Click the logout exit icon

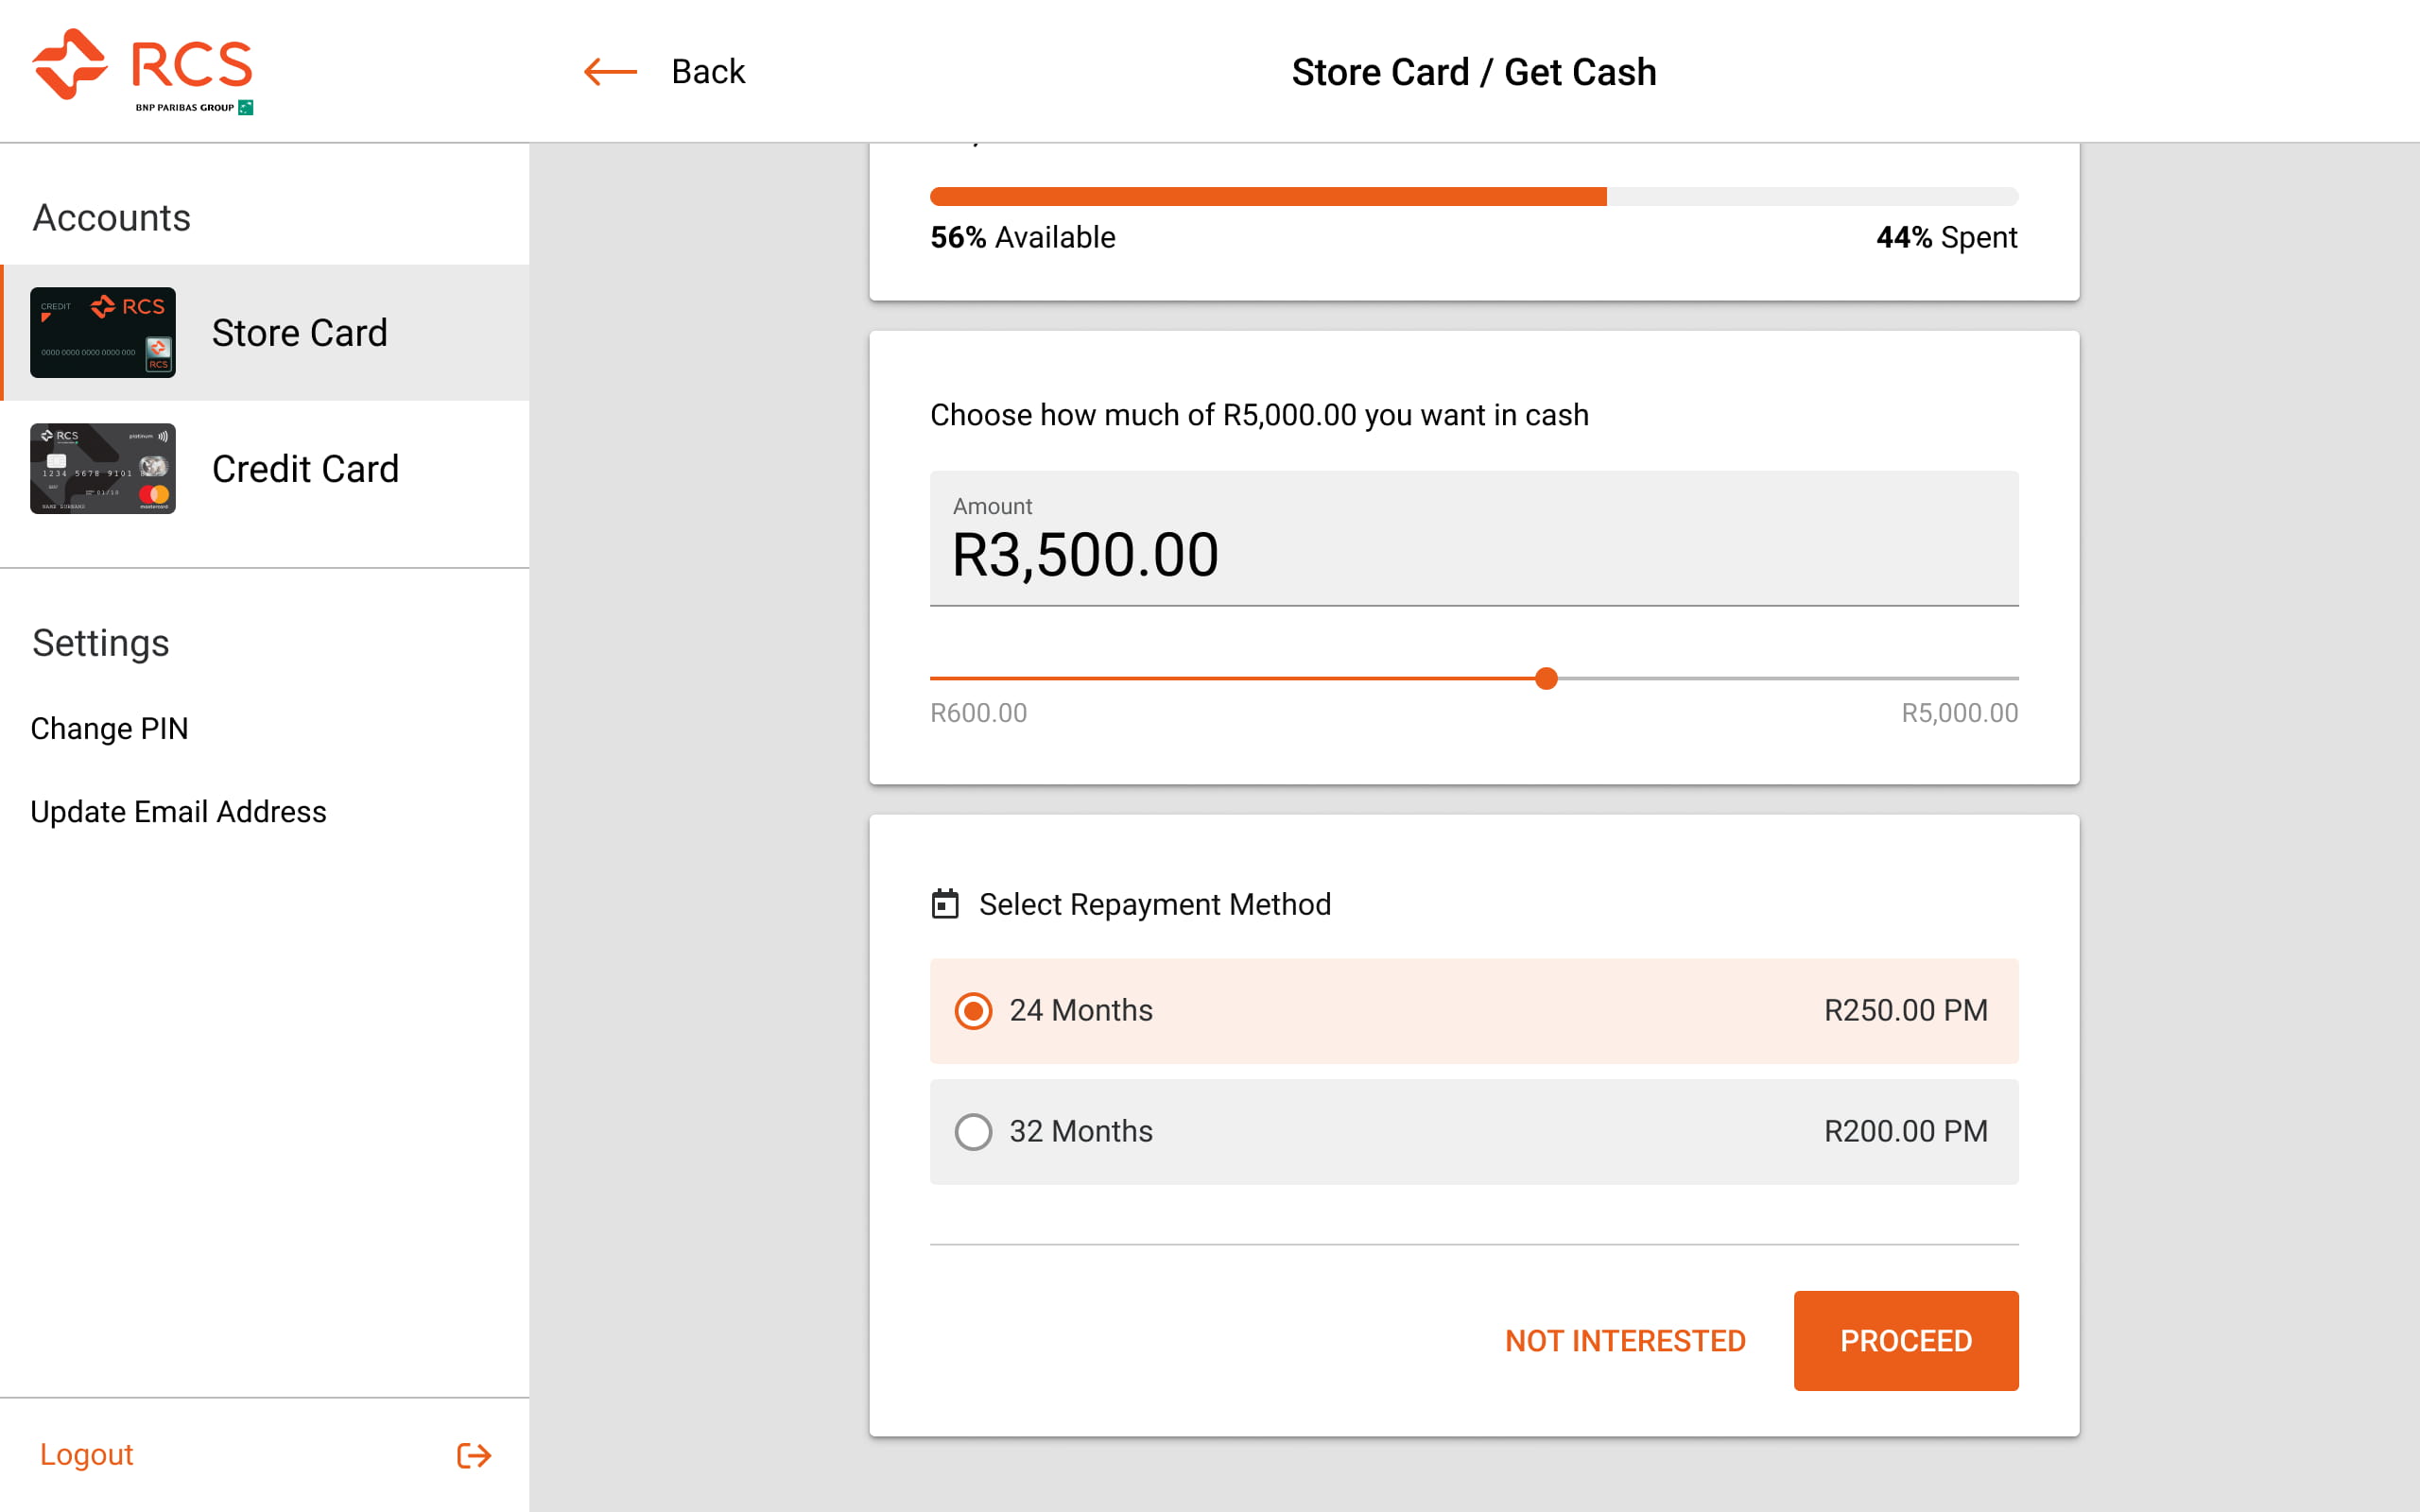pos(474,1455)
